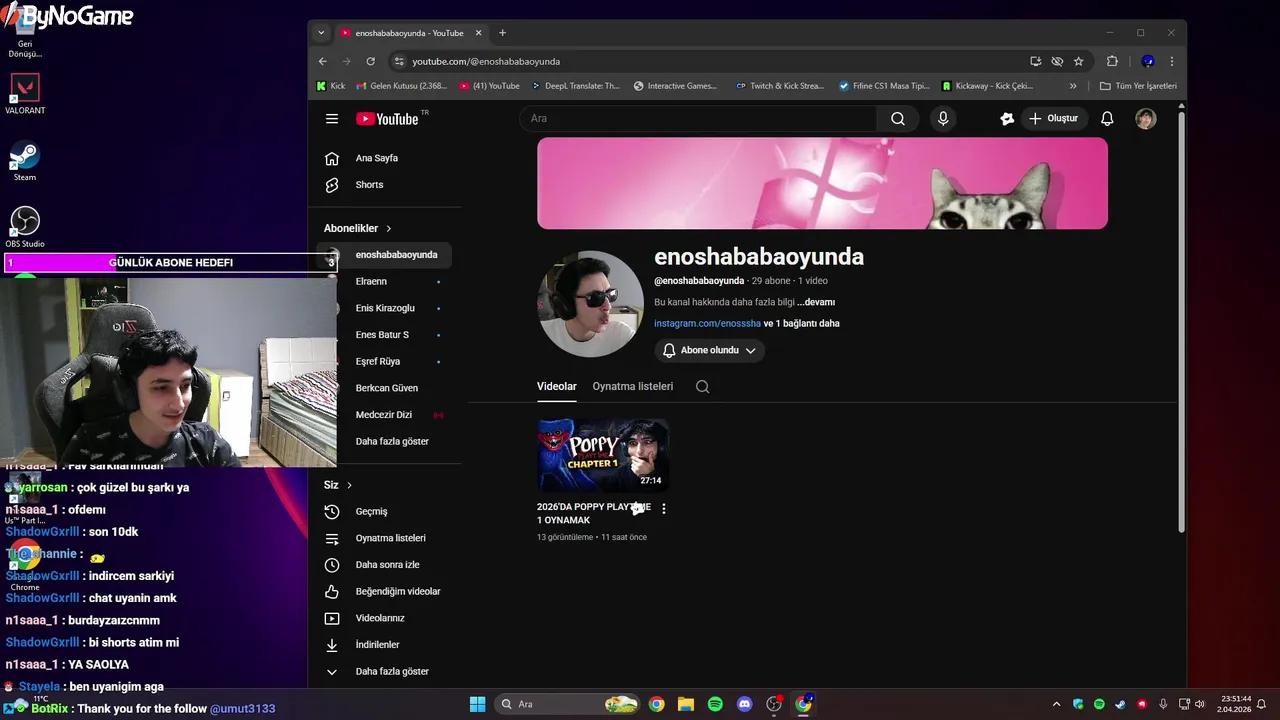The image size is (1280, 720).
Task: Show hidden system tray icons
Action: coord(1056,704)
